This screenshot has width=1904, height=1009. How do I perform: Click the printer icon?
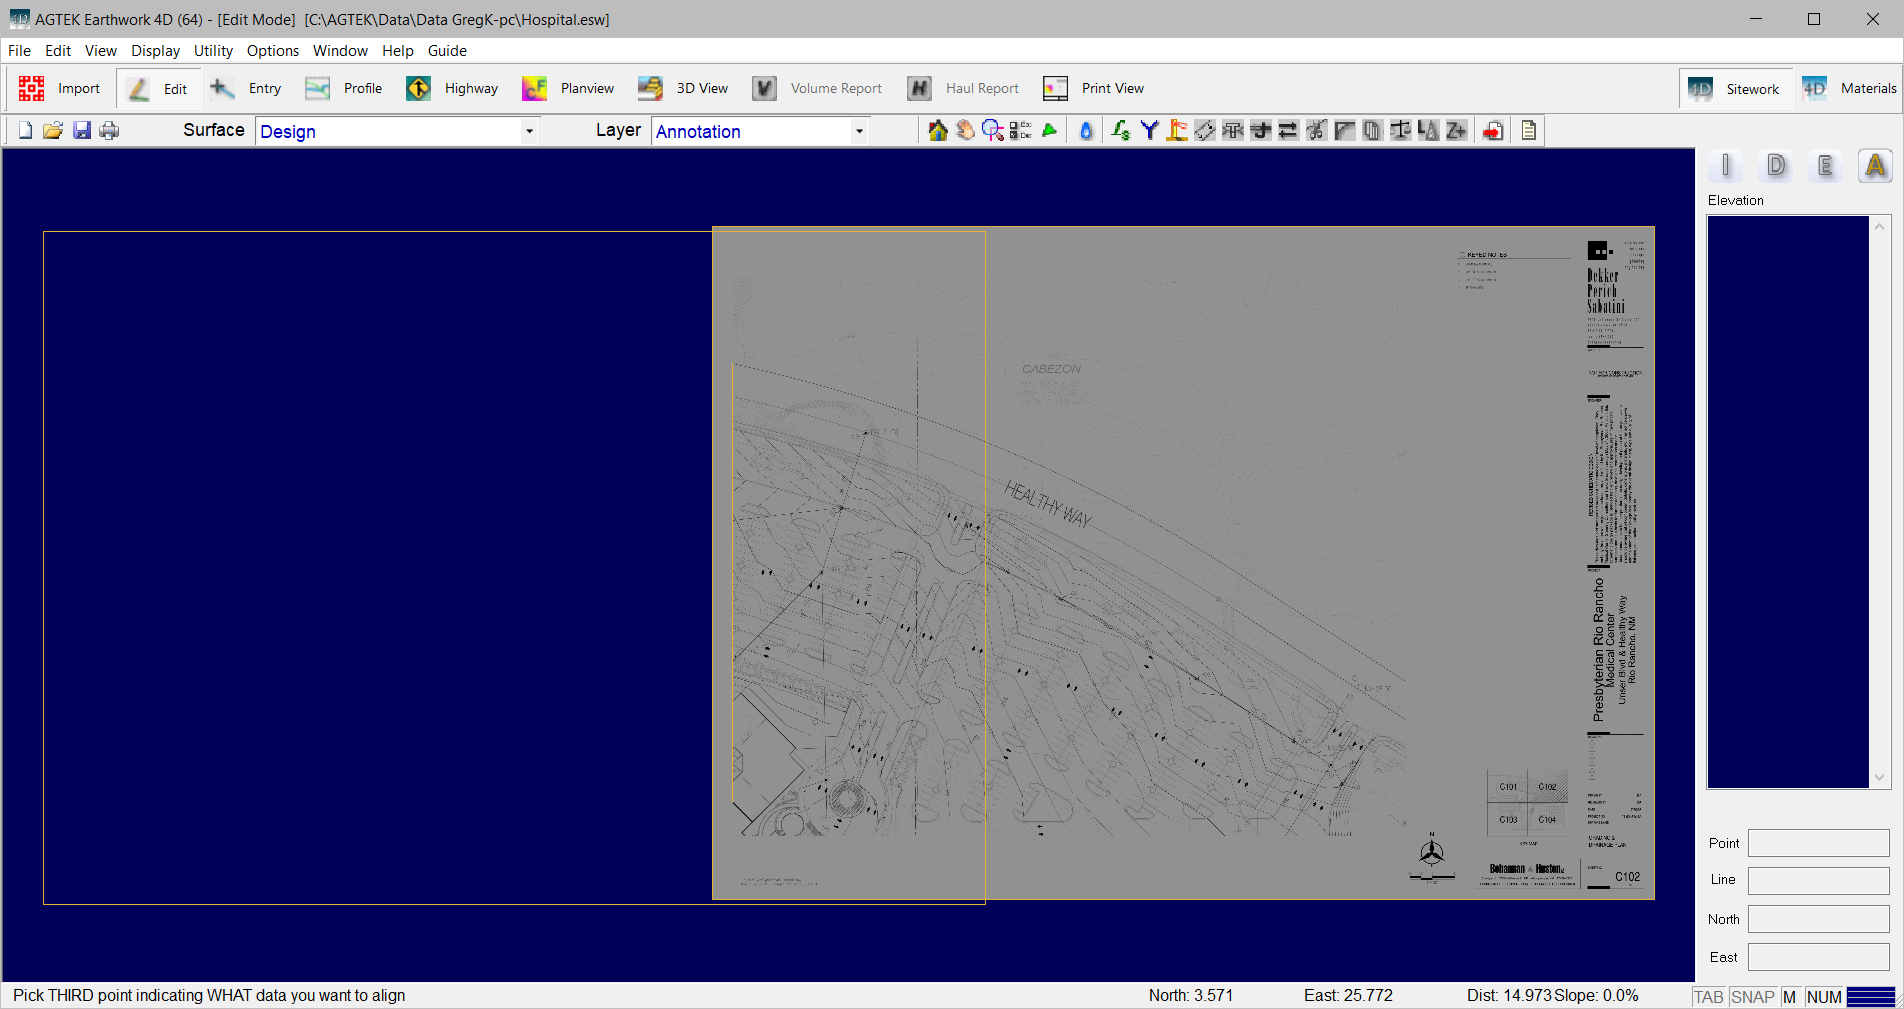pyautogui.click(x=109, y=131)
